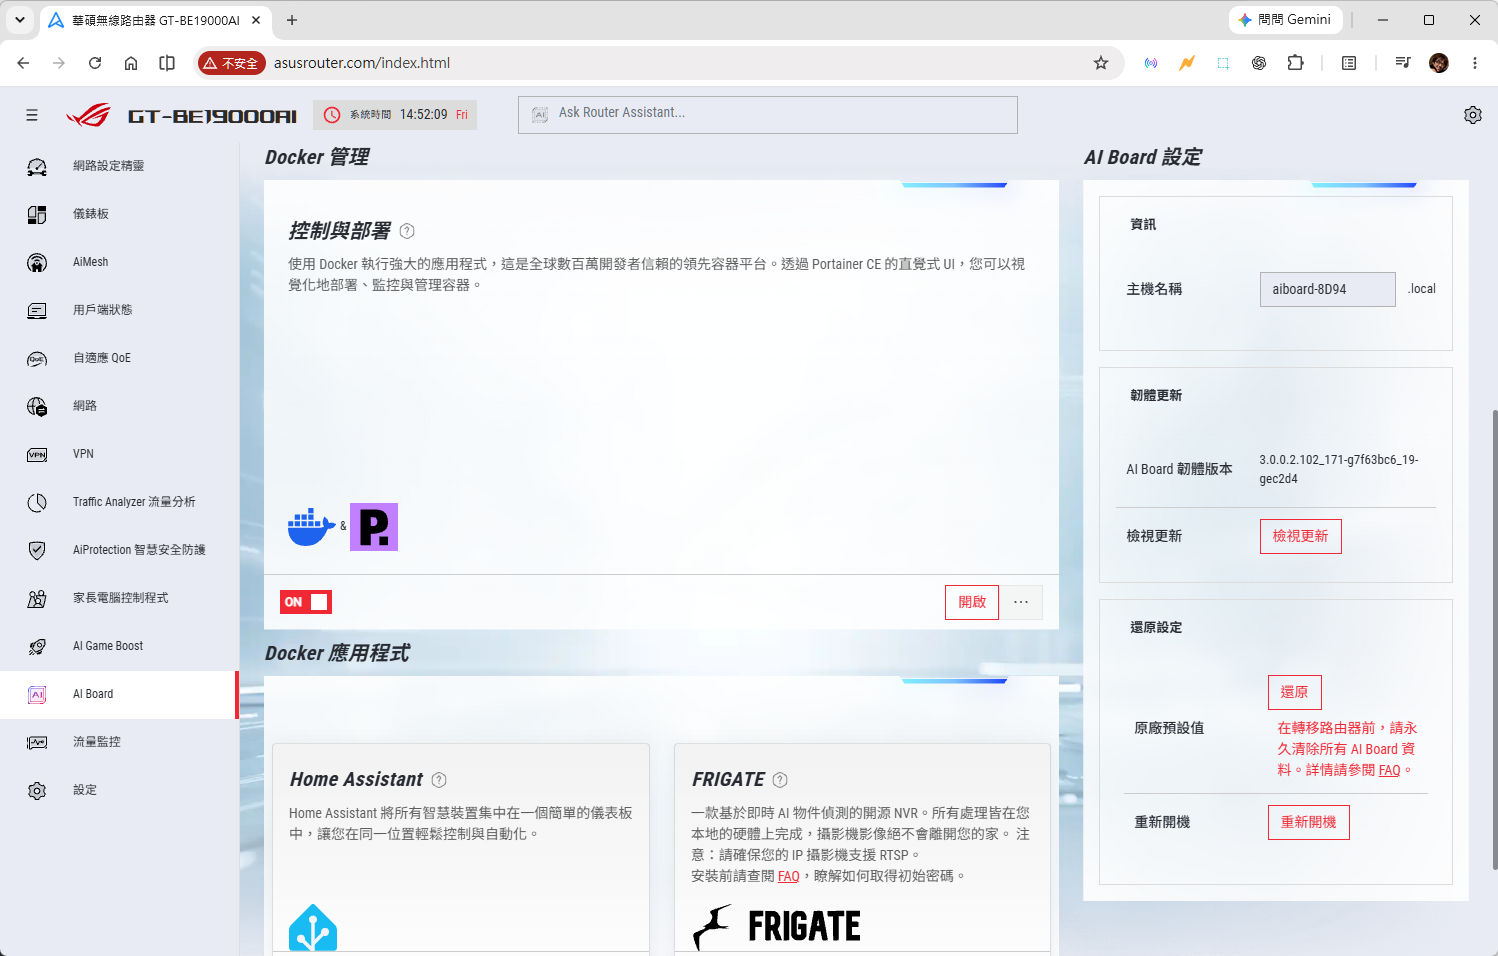Open the FAQ link in the FRIGATE description

tap(789, 876)
